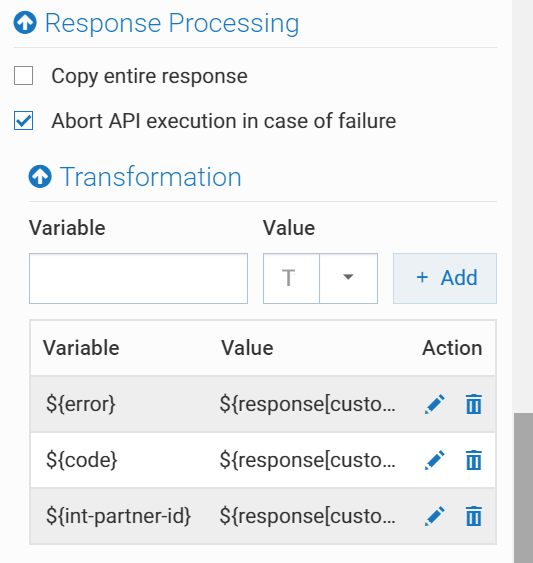Enable Copy entire response checkbox
This screenshot has width=533, height=563.
pos(23,75)
